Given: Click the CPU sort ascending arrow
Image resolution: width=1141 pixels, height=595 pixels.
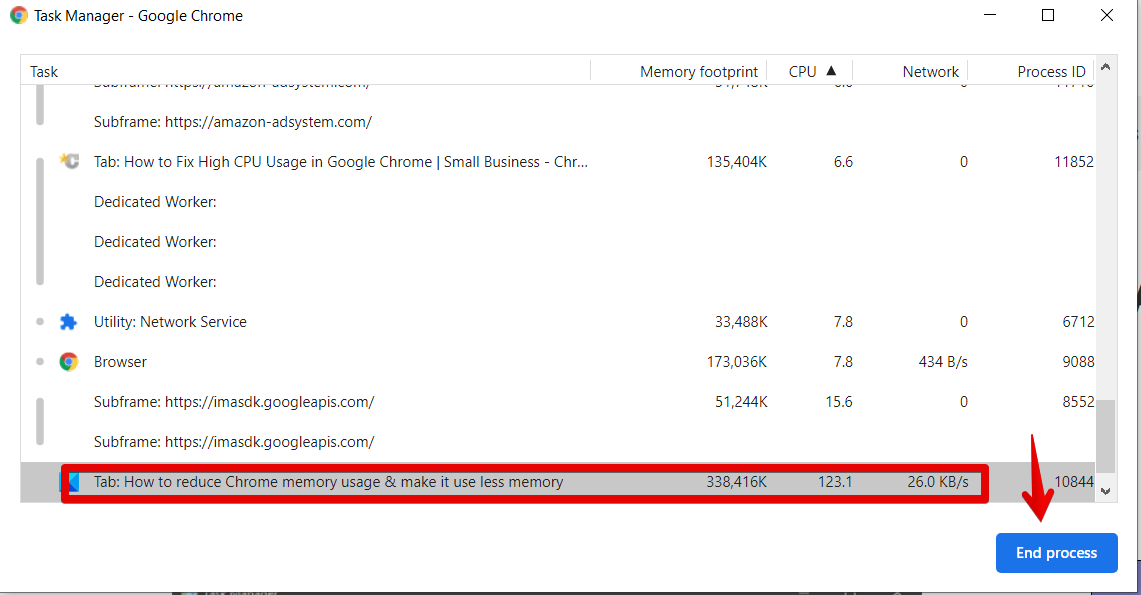Looking at the screenshot, I should (x=831, y=71).
